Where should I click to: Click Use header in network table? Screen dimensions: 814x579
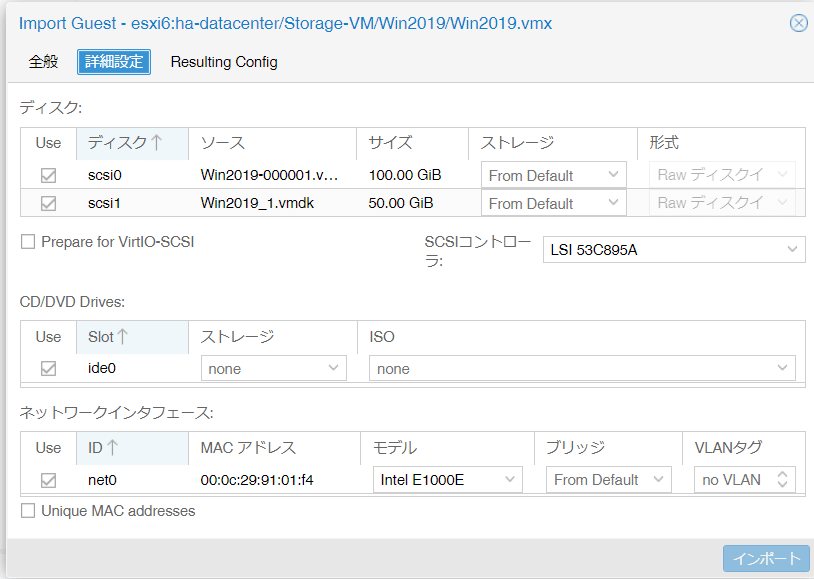pos(48,448)
